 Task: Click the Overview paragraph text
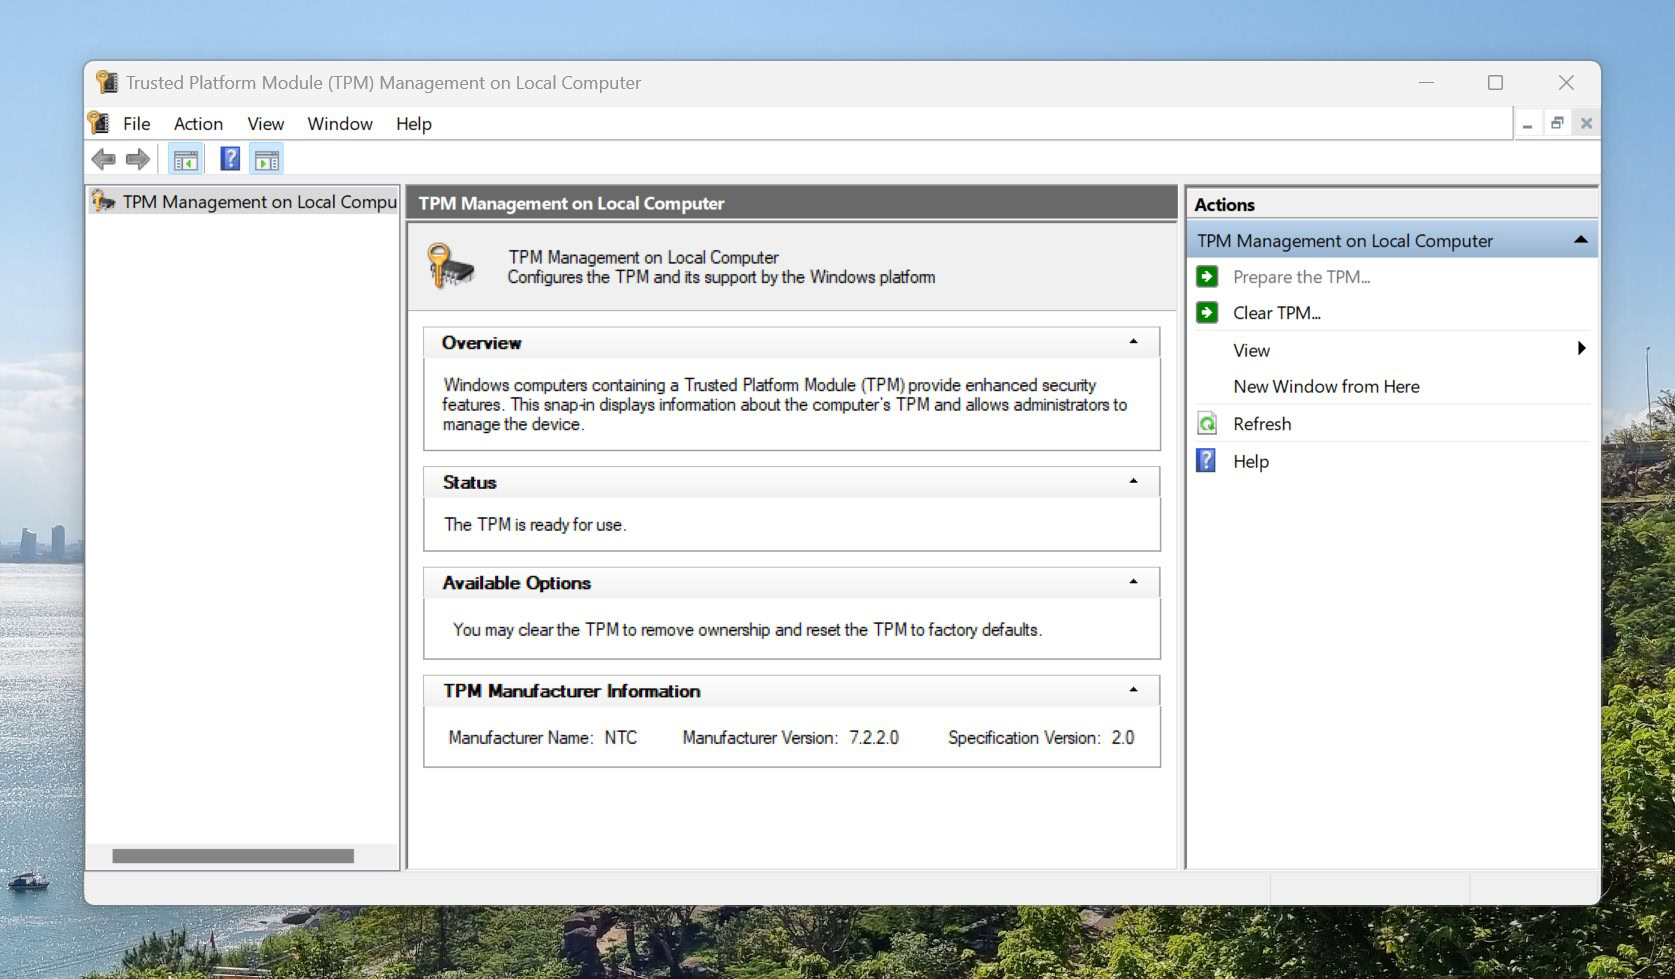point(785,405)
